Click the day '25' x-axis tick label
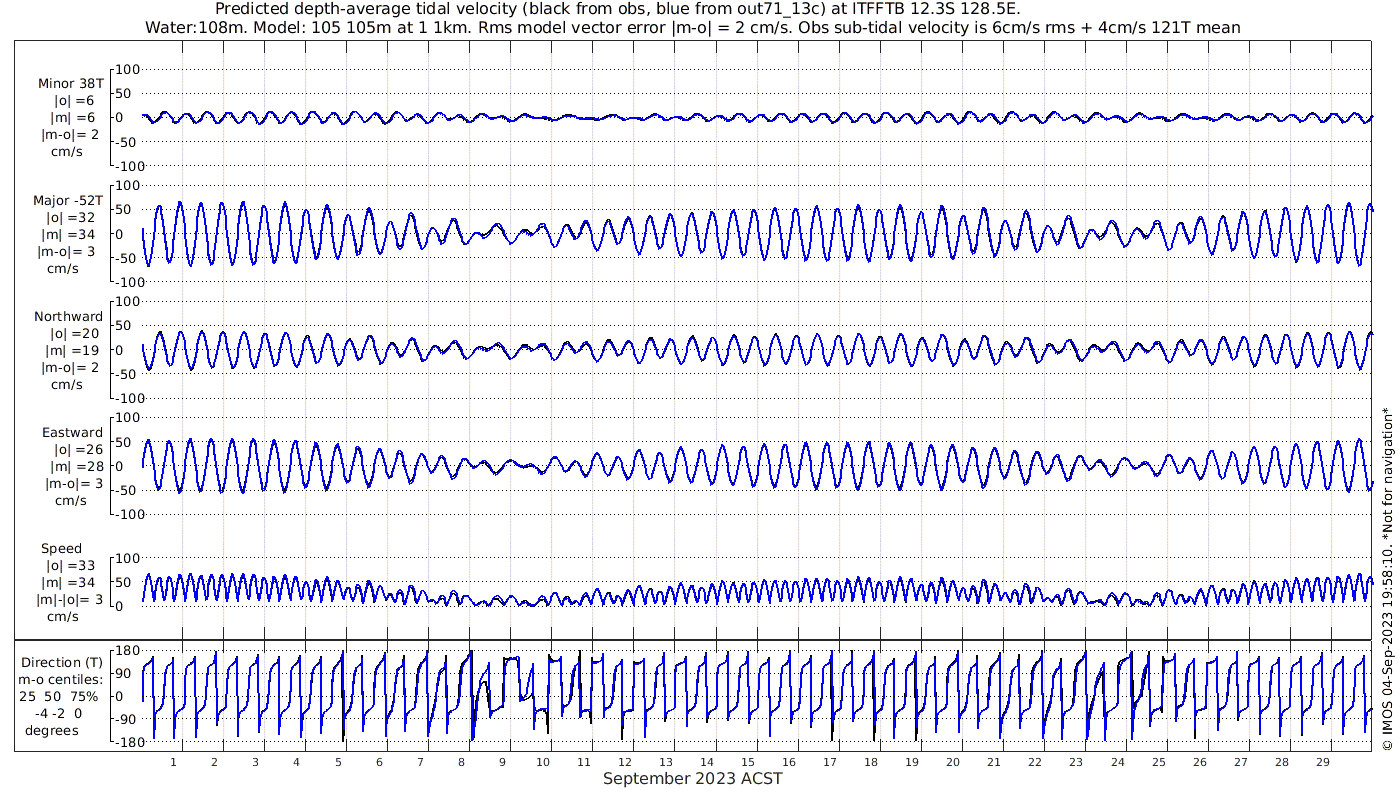The image size is (1400, 800). click(1158, 762)
